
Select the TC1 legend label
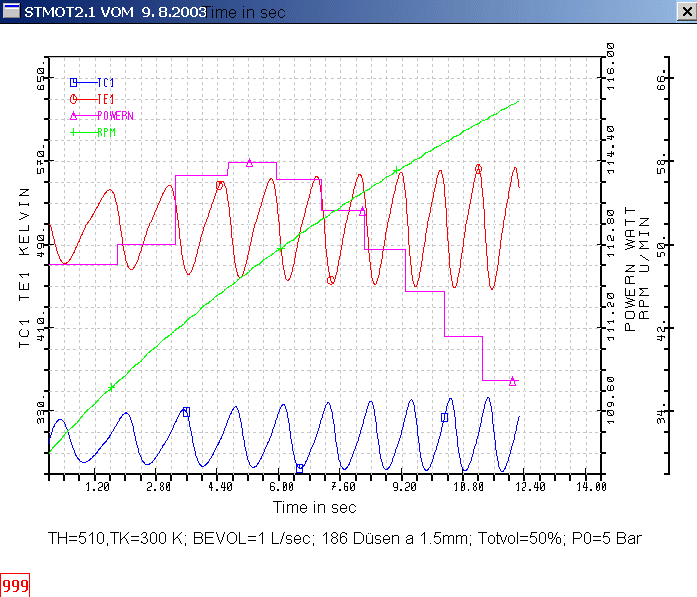105,82
